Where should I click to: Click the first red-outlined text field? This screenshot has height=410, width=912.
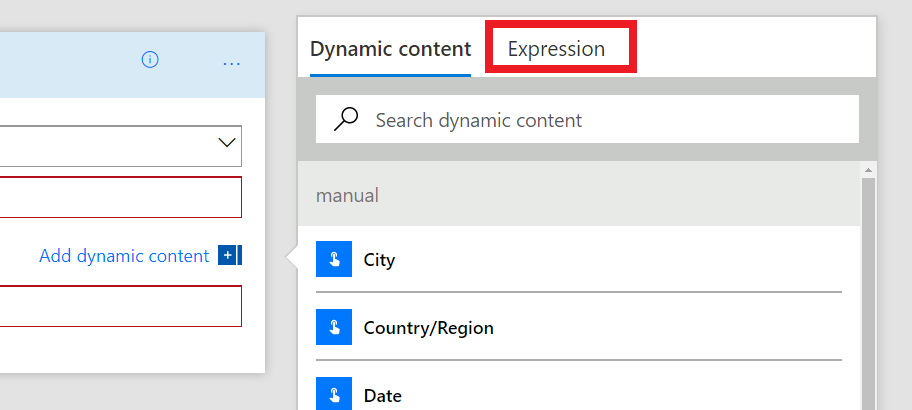click(120, 197)
